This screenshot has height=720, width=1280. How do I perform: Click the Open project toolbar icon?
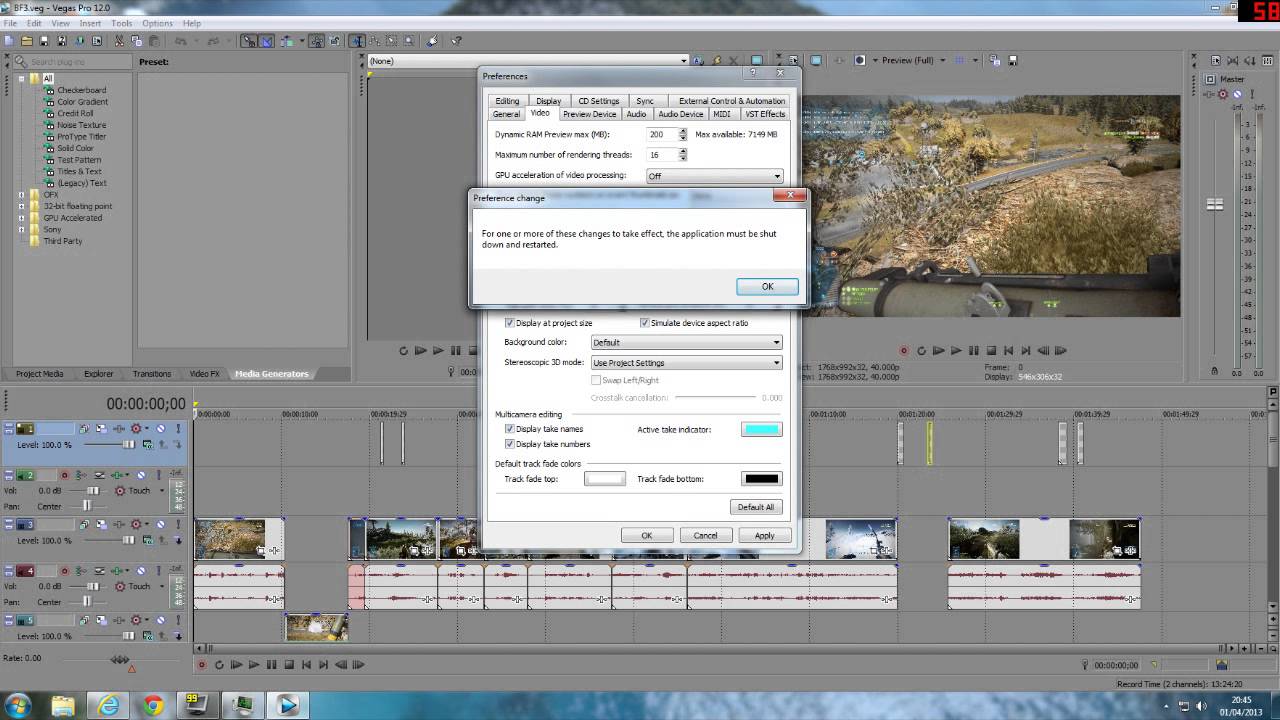27,41
